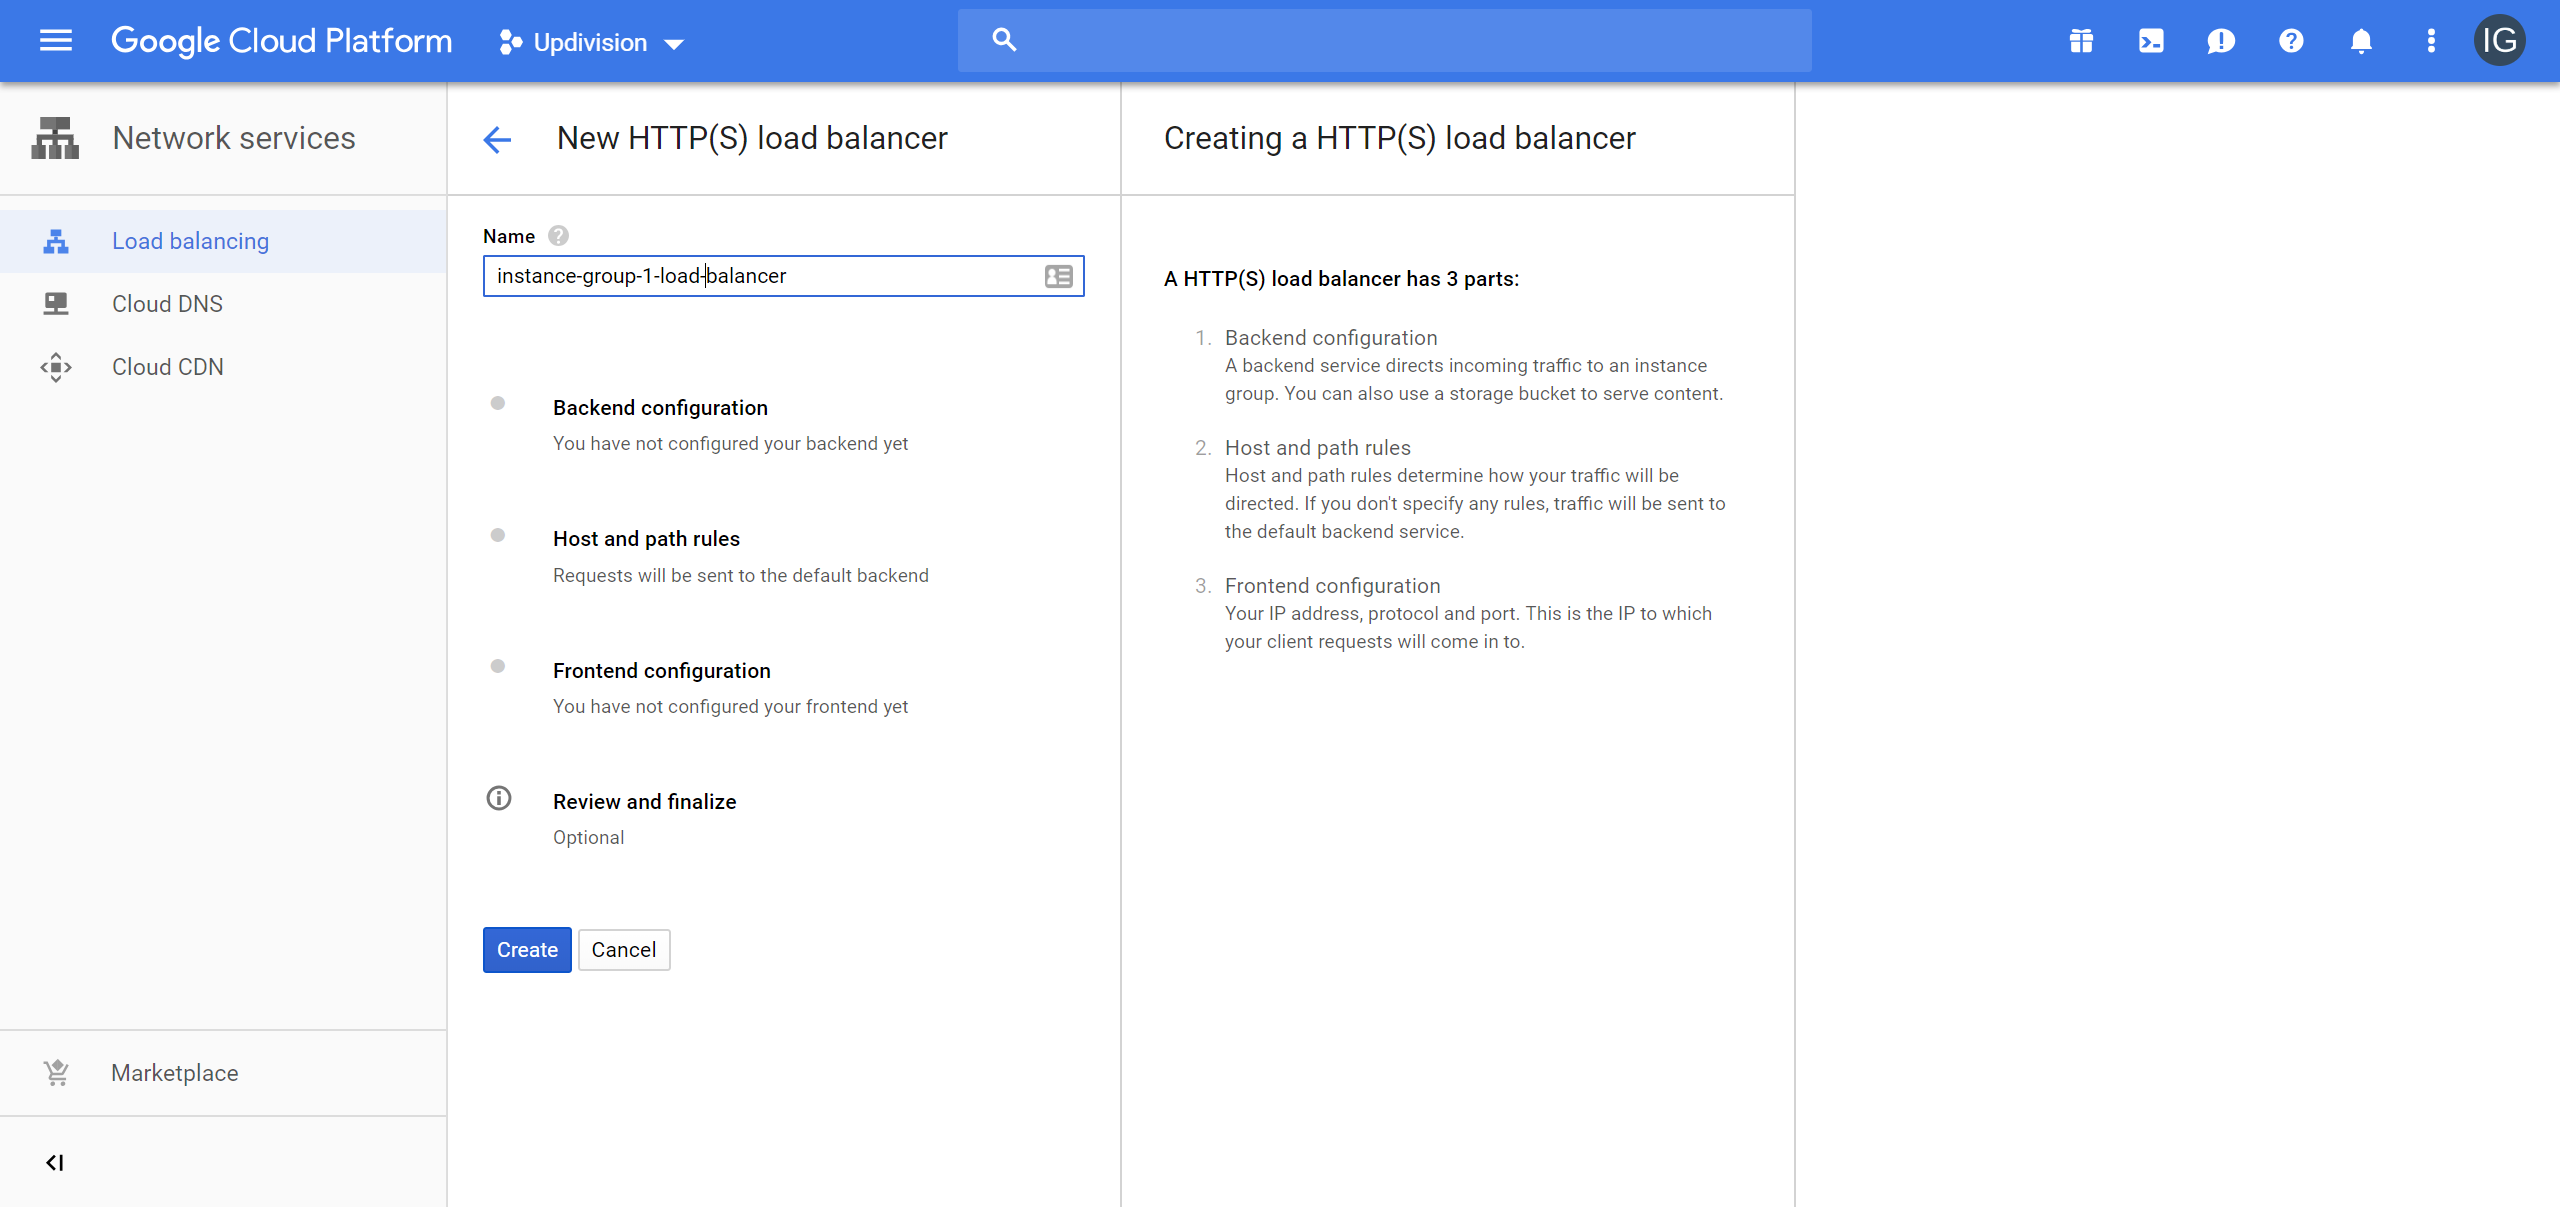Click the Backend configuration status dot

coord(498,404)
